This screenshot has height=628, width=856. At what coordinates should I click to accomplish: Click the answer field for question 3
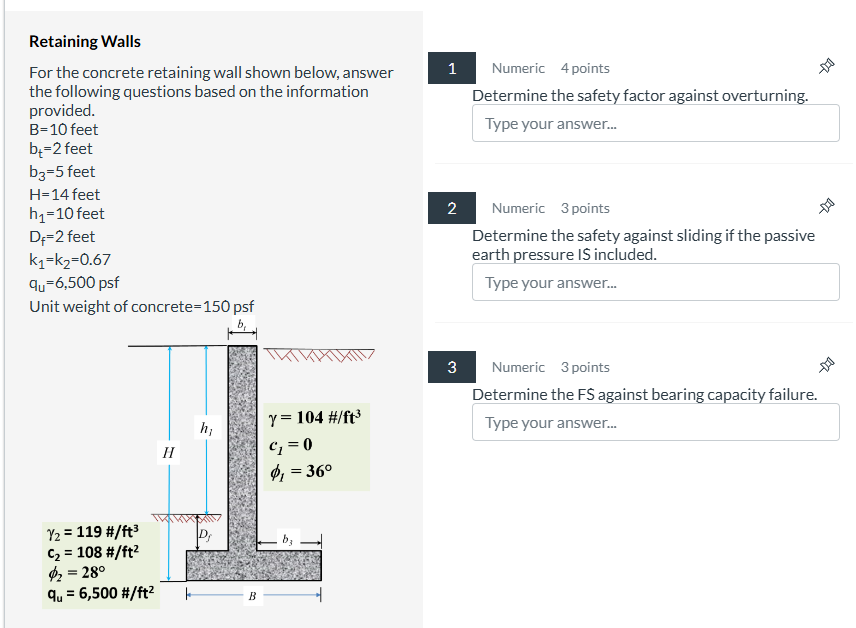(x=655, y=422)
